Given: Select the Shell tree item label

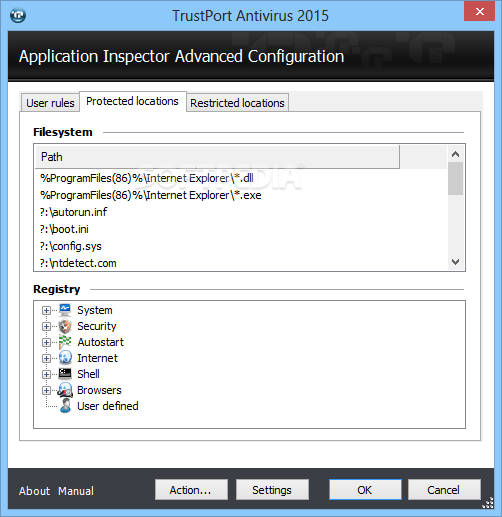Looking at the screenshot, I should tap(88, 374).
